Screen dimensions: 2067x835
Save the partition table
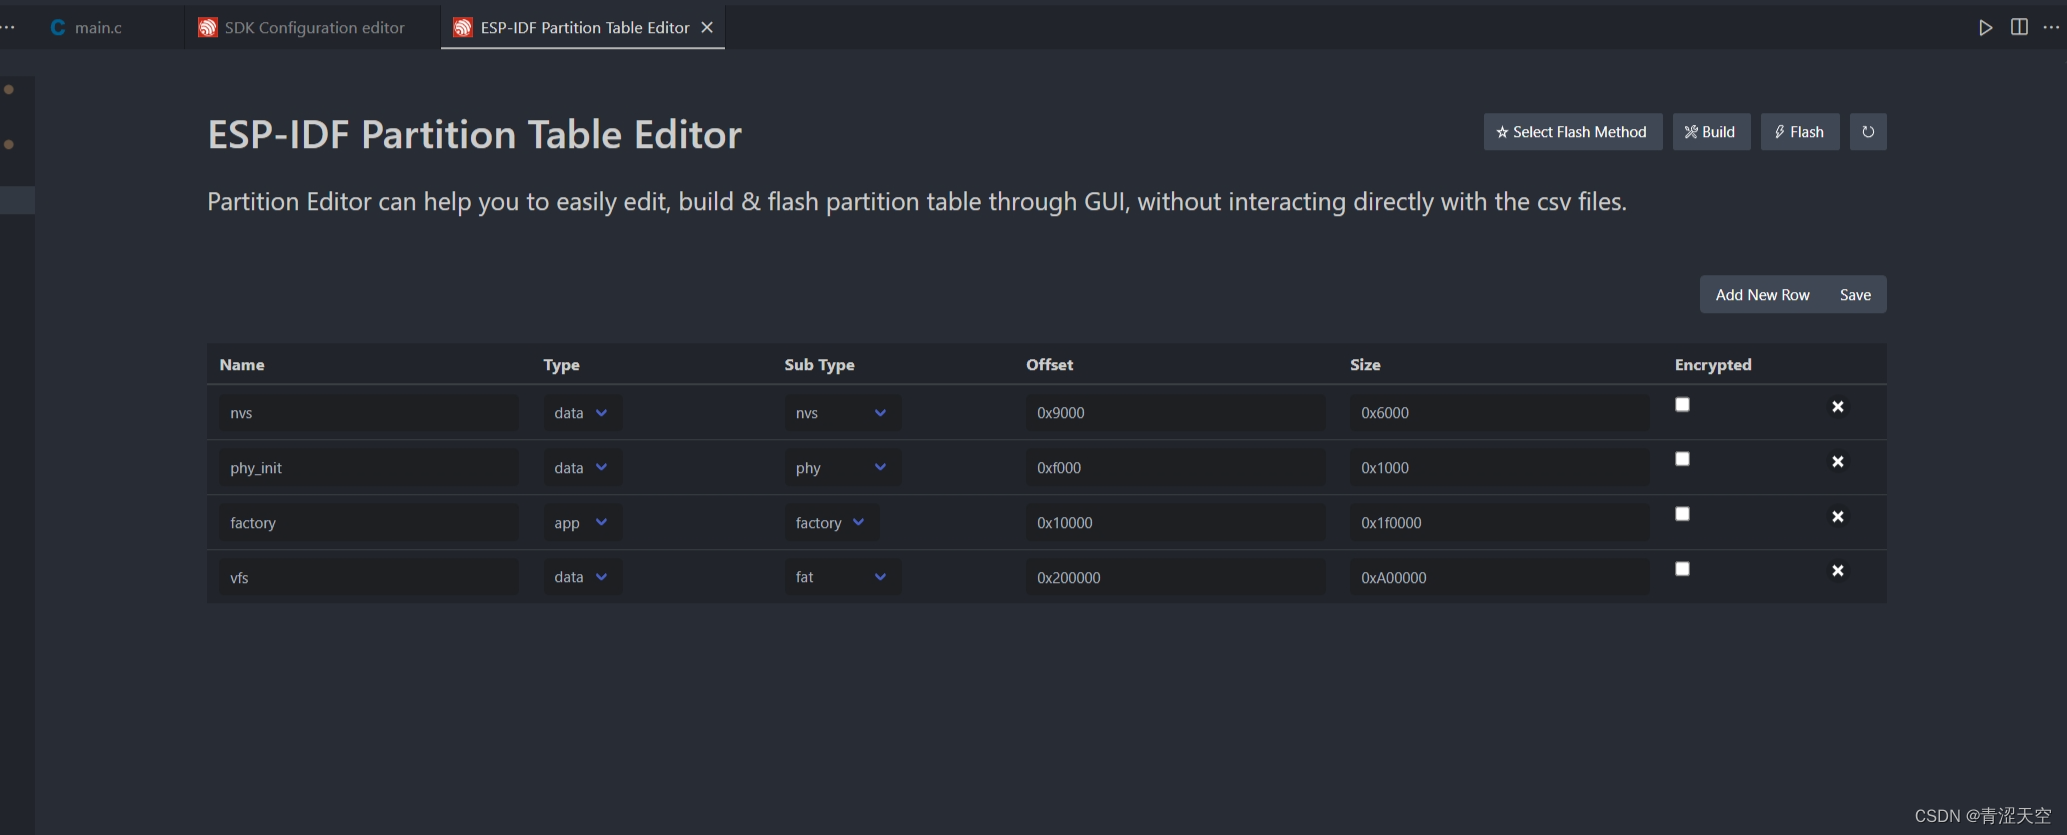click(1855, 295)
